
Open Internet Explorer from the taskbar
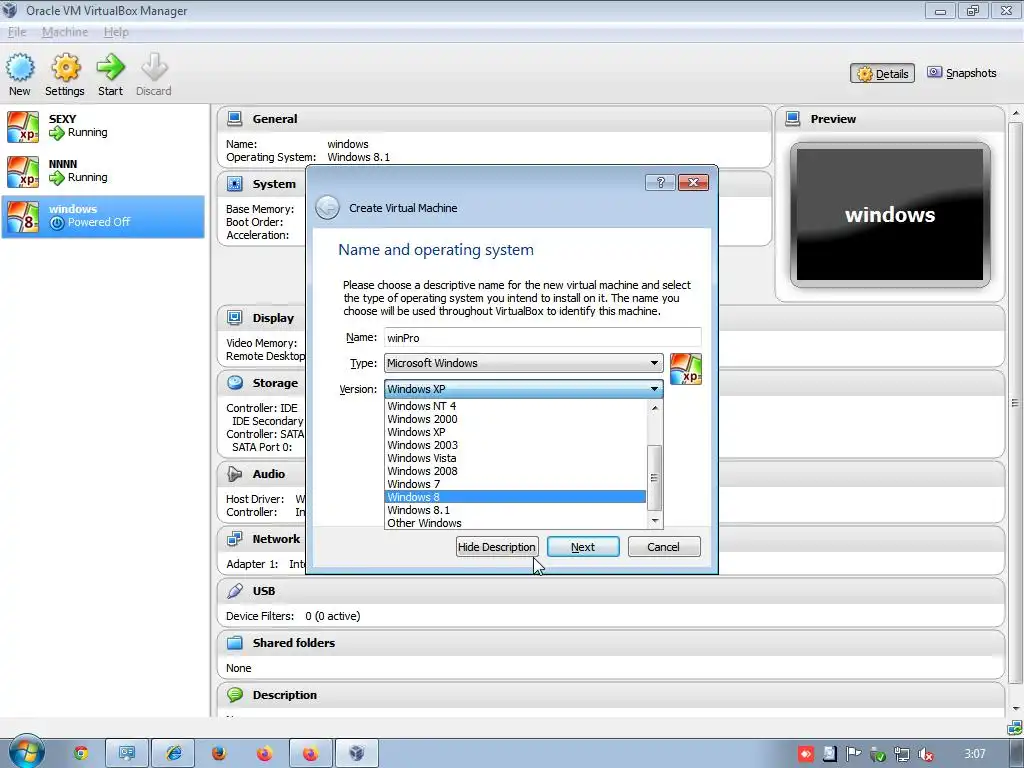pyautogui.click(x=174, y=753)
